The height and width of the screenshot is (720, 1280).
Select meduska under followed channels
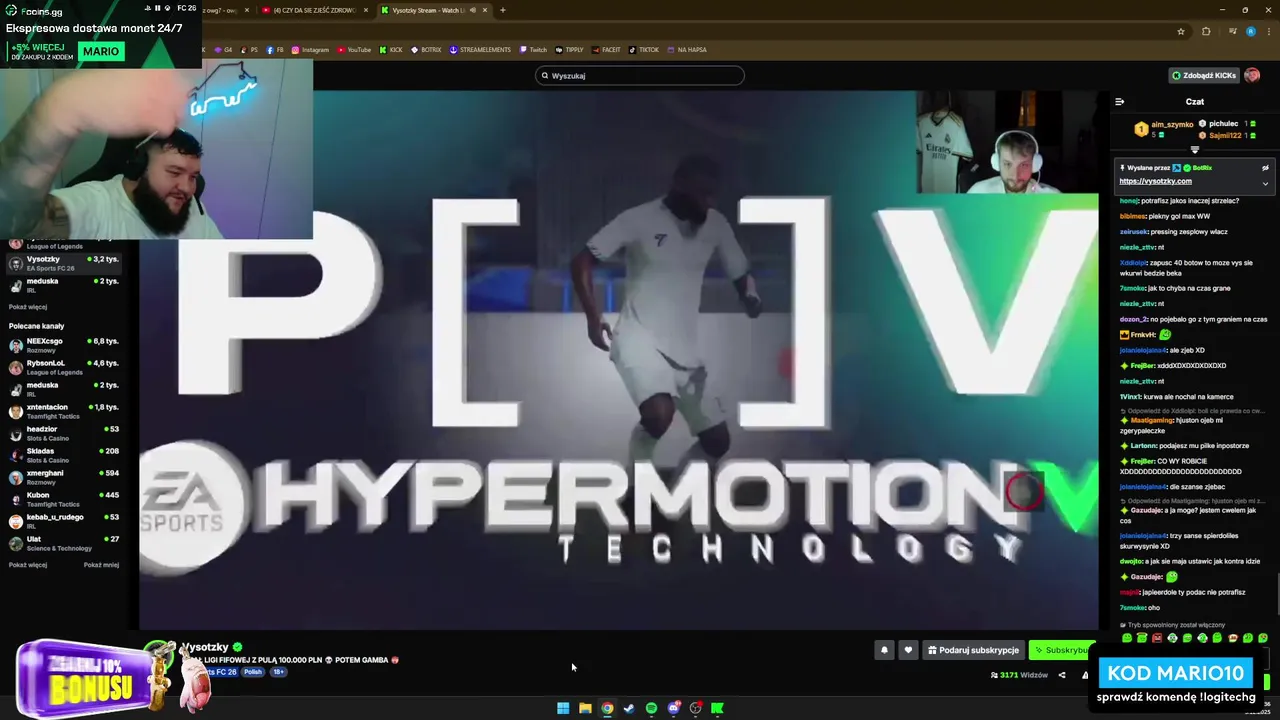(x=66, y=285)
